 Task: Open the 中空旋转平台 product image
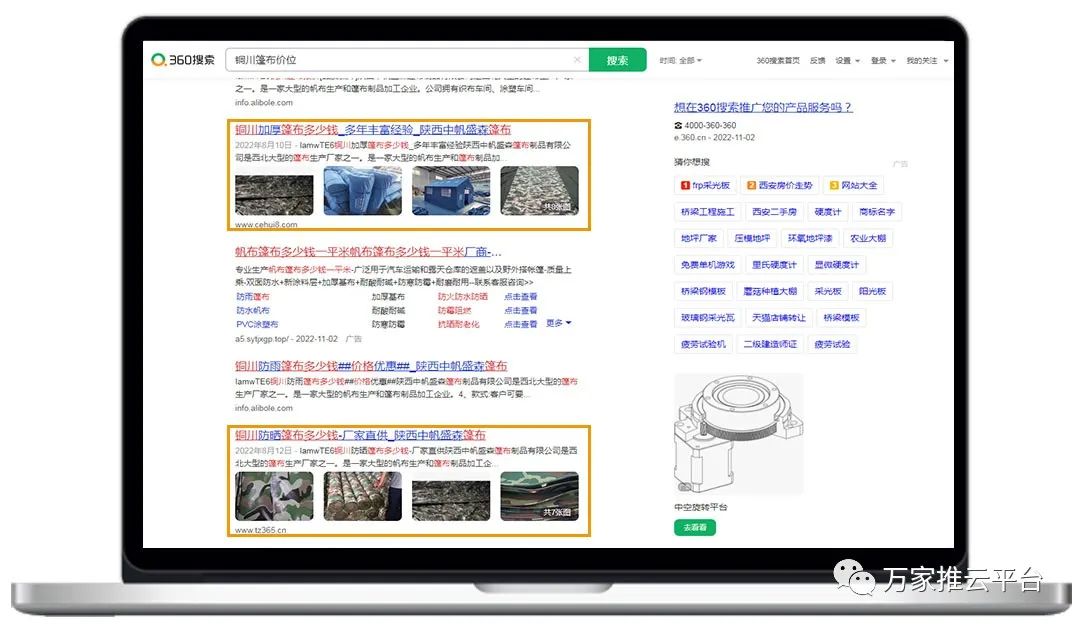pos(738,435)
